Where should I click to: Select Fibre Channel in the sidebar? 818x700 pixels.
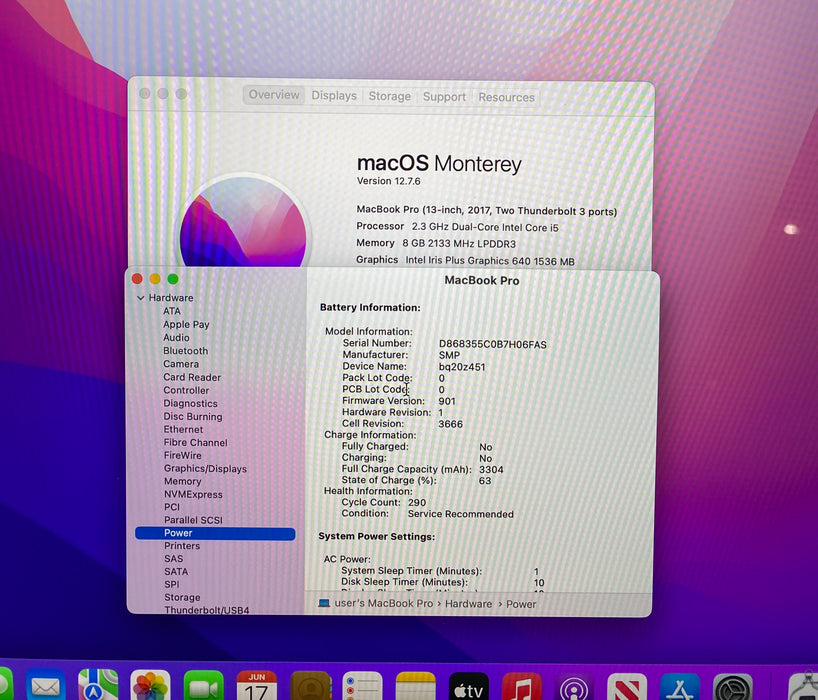(196, 442)
